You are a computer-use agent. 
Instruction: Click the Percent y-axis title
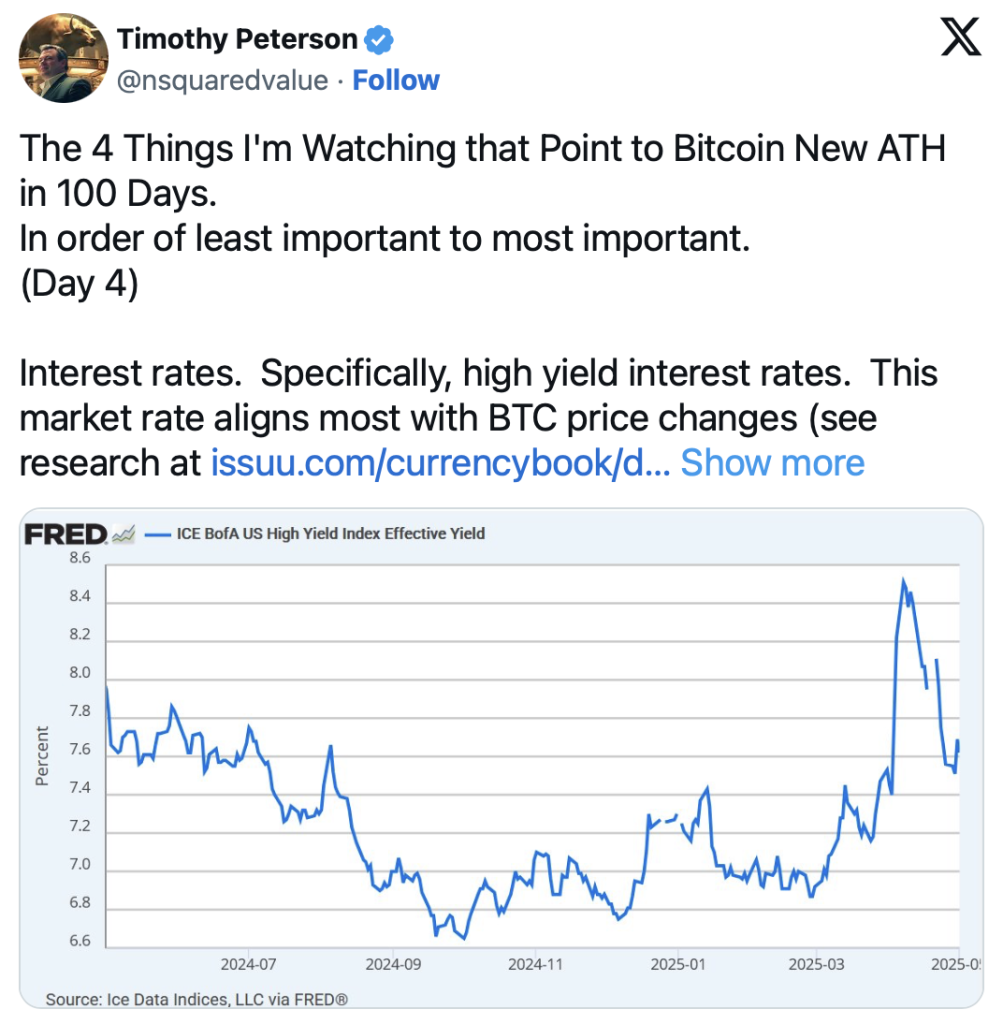42,756
